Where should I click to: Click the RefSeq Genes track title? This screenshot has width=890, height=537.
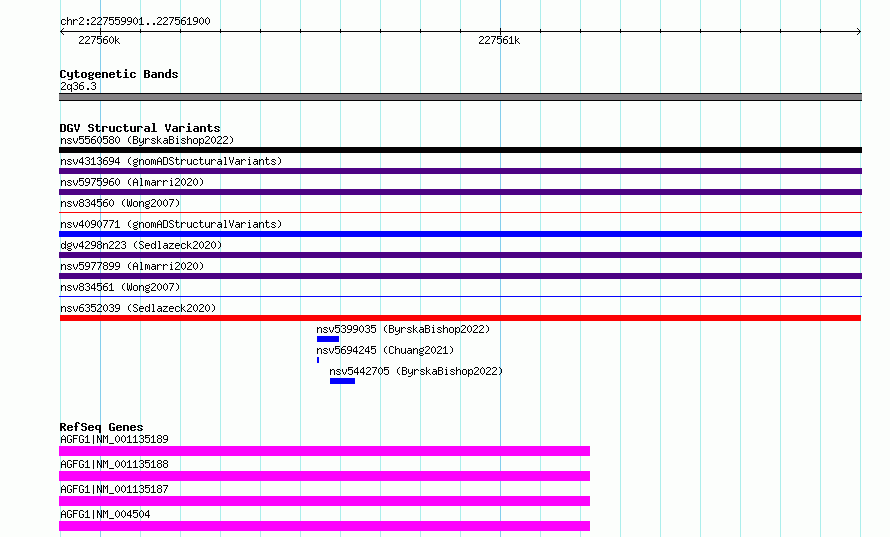(x=101, y=427)
